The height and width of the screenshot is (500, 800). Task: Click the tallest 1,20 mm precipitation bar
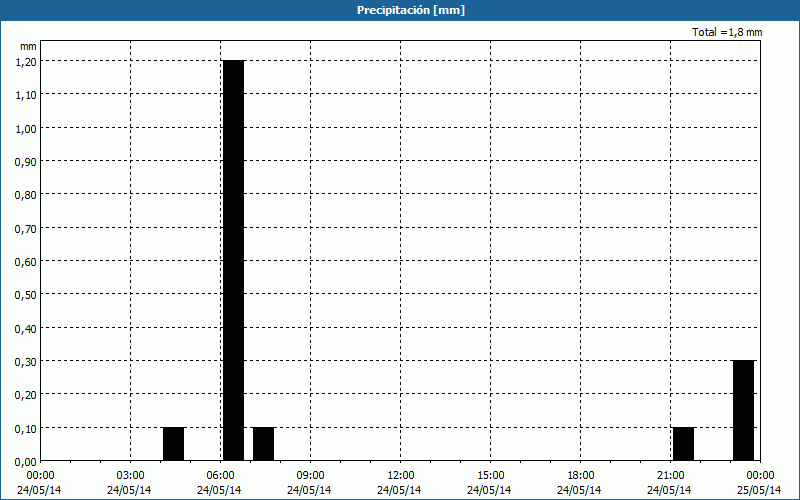[x=234, y=260]
